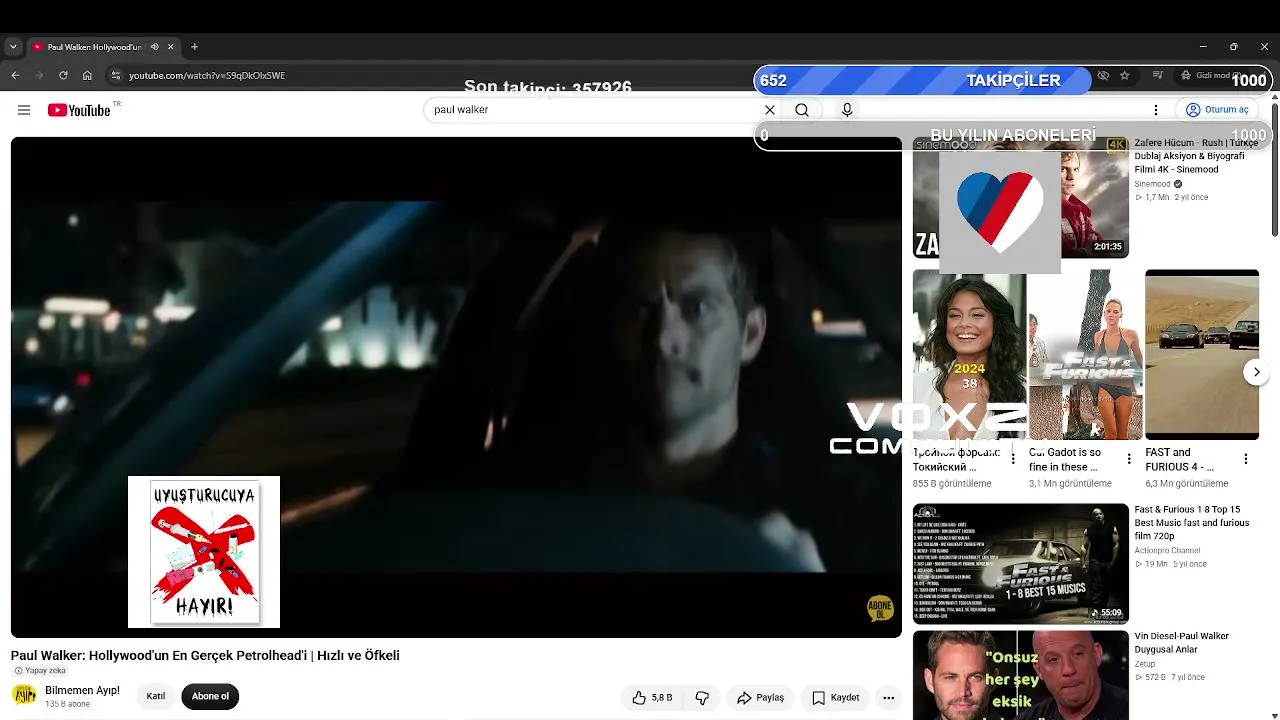Click the 'Yapay zeka' info label

40,671
